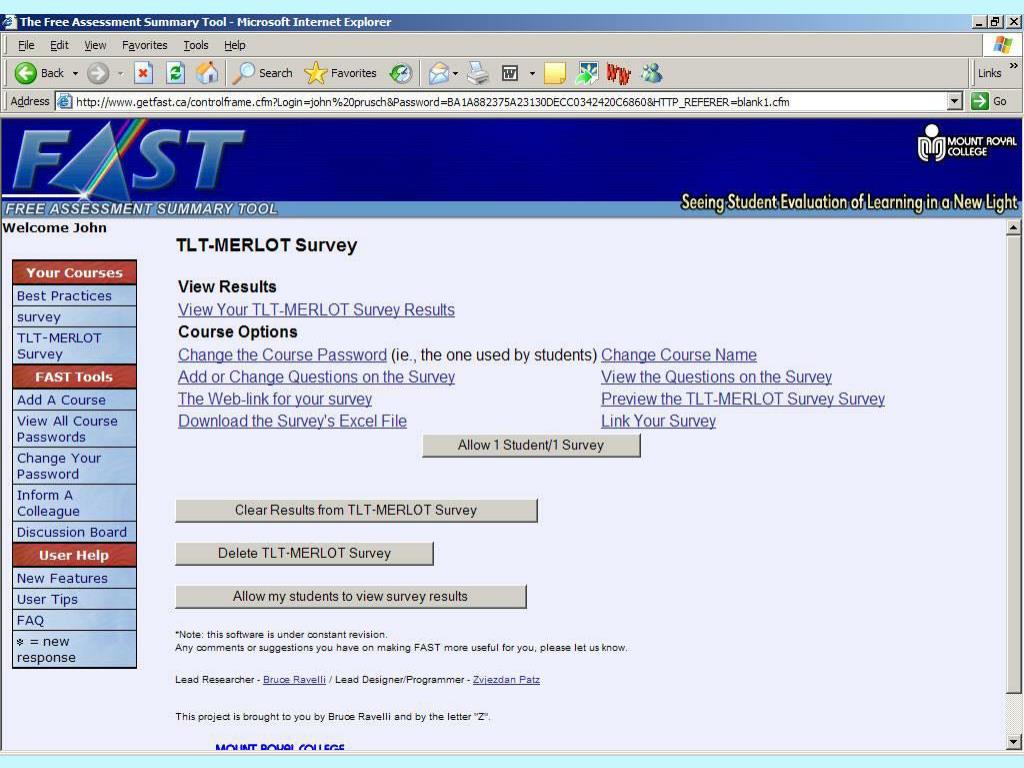This screenshot has width=1024, height=768.
Task: Open the Change Course Name link
Action: [679, 355]
